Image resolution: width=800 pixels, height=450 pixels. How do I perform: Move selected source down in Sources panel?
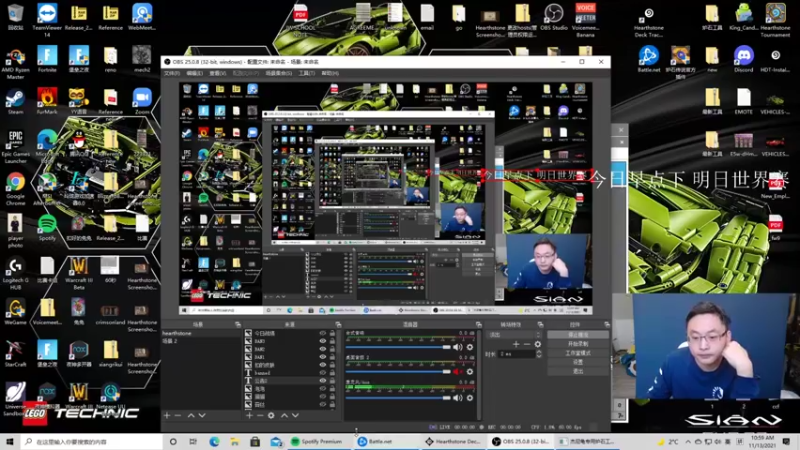tap(295, 416)
